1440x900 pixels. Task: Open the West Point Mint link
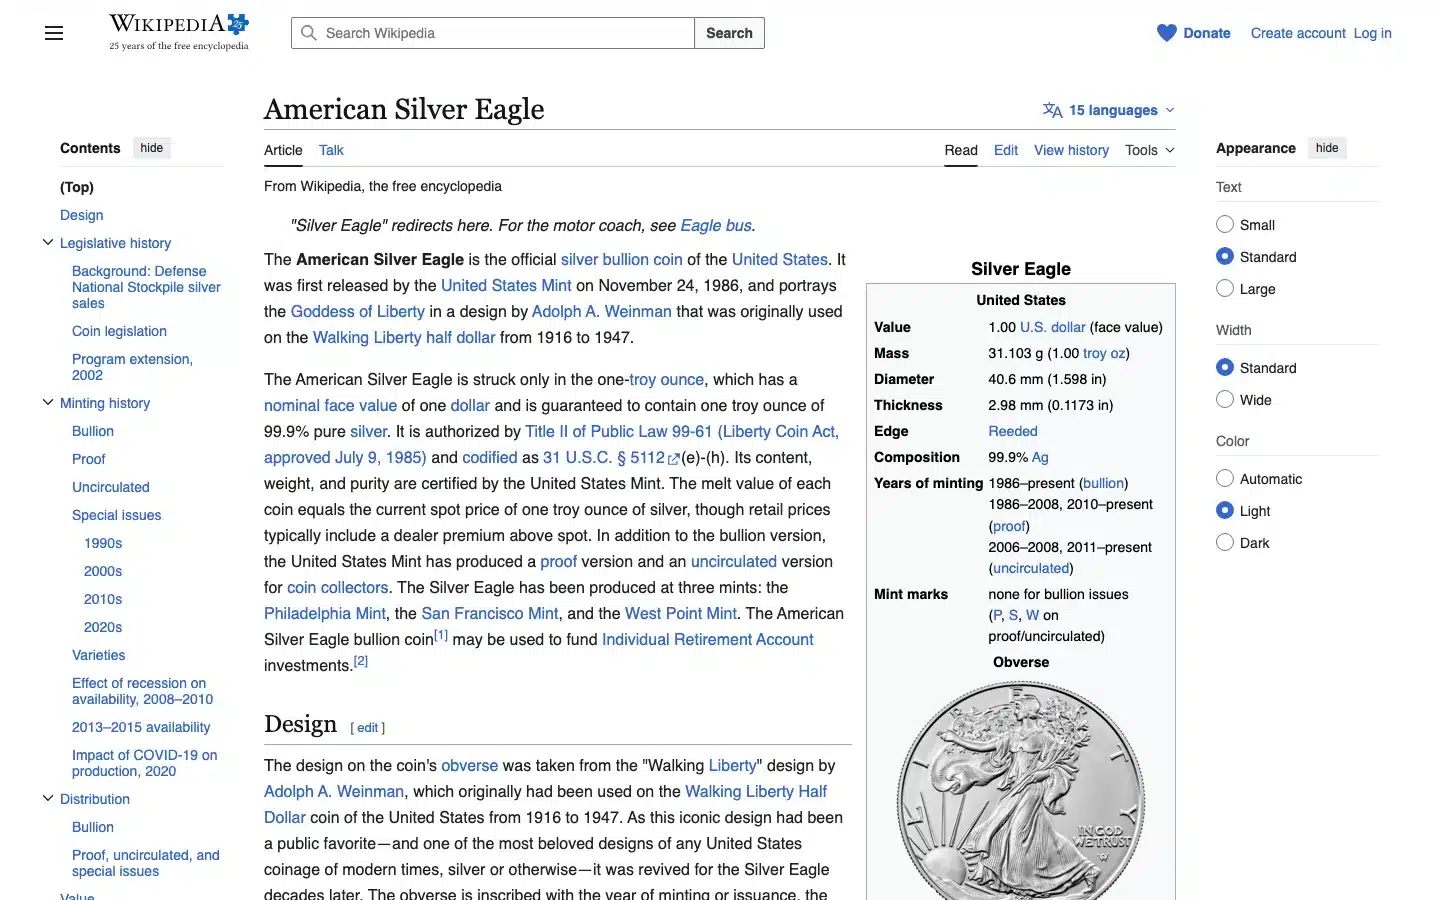pyautogui.click(x=681, y=613)
